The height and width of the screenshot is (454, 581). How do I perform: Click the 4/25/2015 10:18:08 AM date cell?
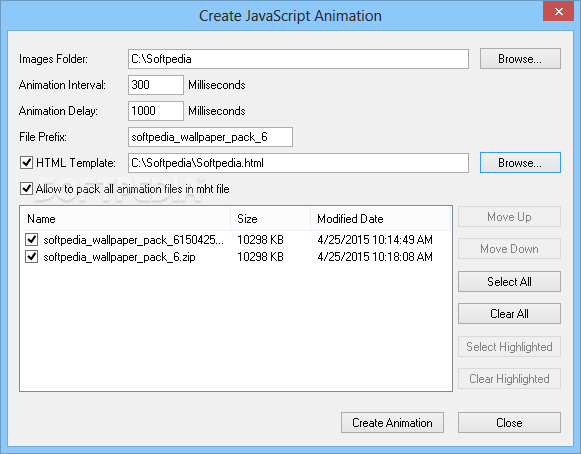375,256
